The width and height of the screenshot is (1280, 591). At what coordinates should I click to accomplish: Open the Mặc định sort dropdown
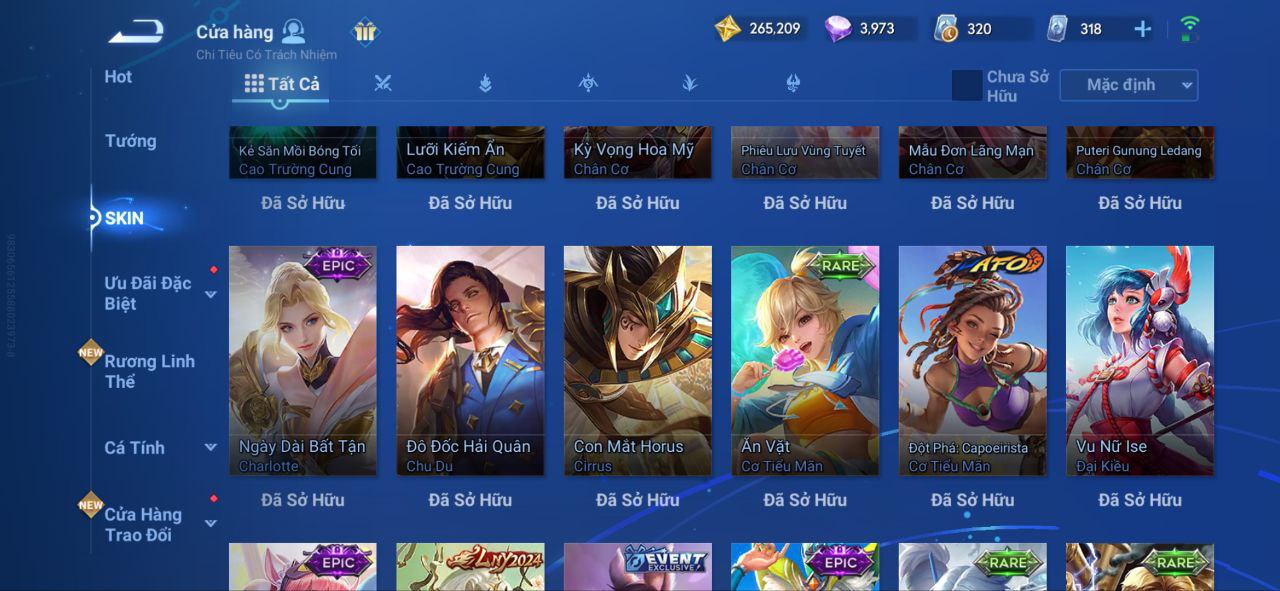click(1128, 85)
